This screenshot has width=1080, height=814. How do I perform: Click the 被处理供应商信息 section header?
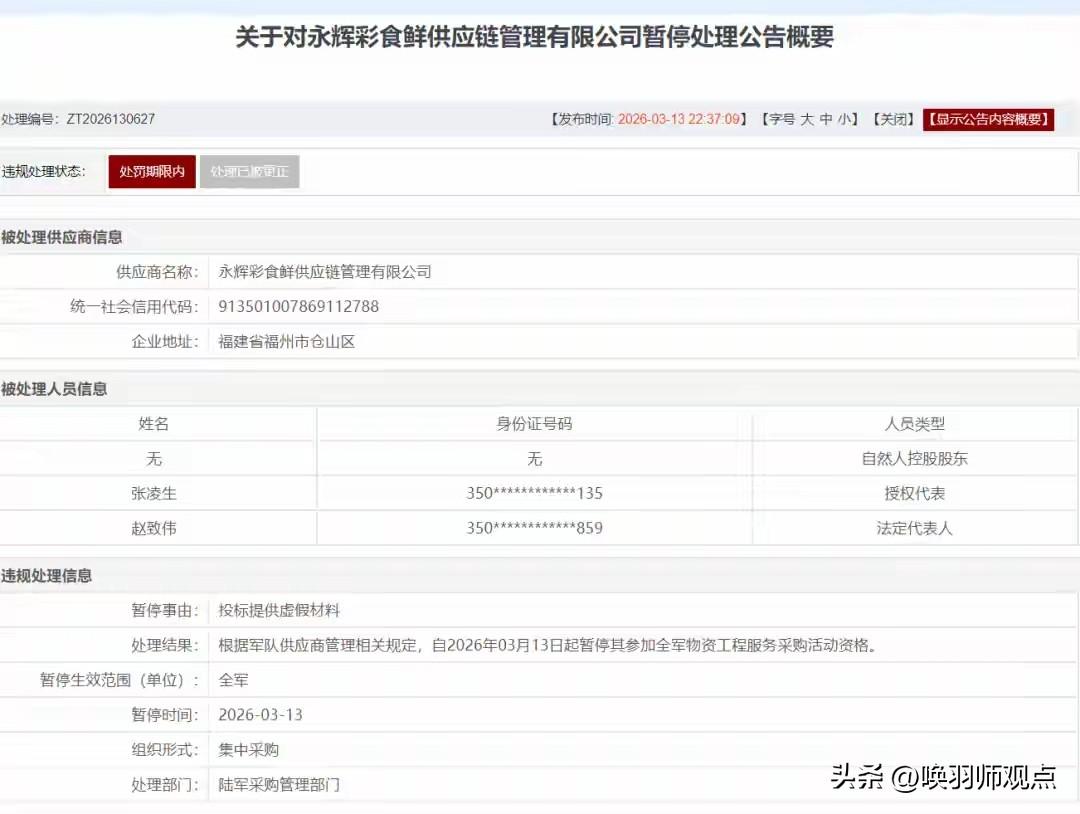(x=61, y=238)
